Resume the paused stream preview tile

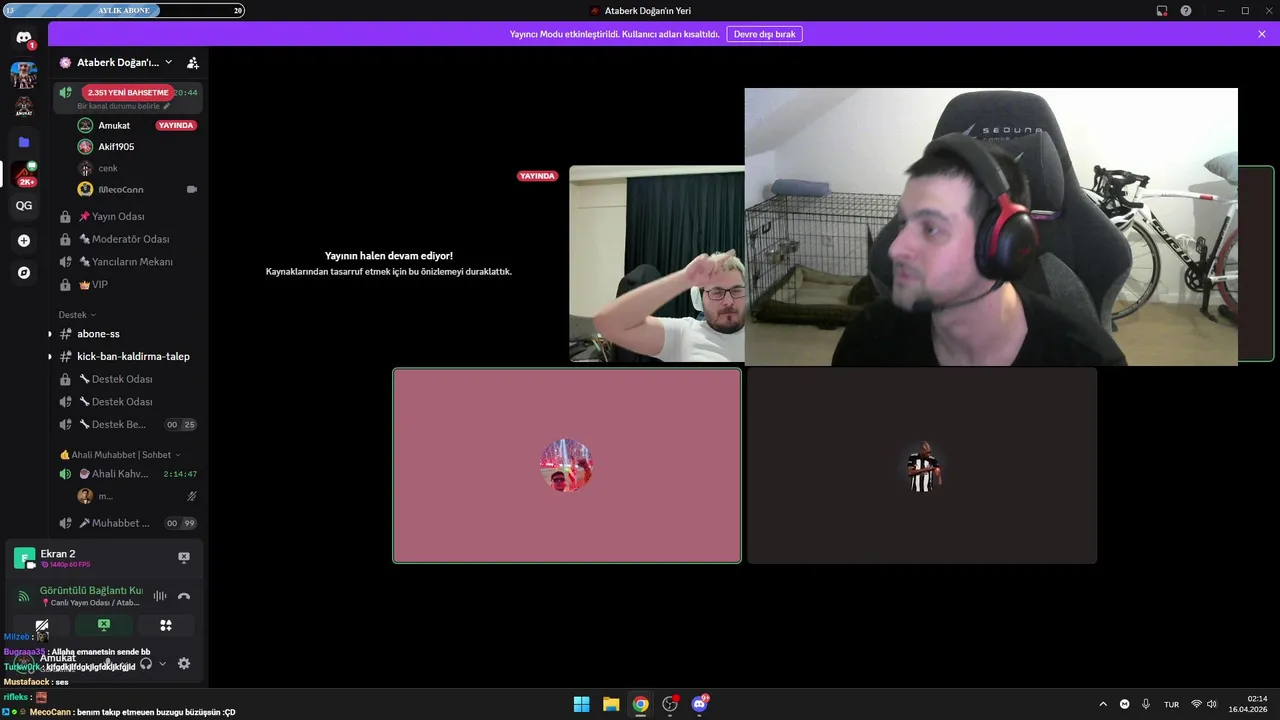pos(389,263)
